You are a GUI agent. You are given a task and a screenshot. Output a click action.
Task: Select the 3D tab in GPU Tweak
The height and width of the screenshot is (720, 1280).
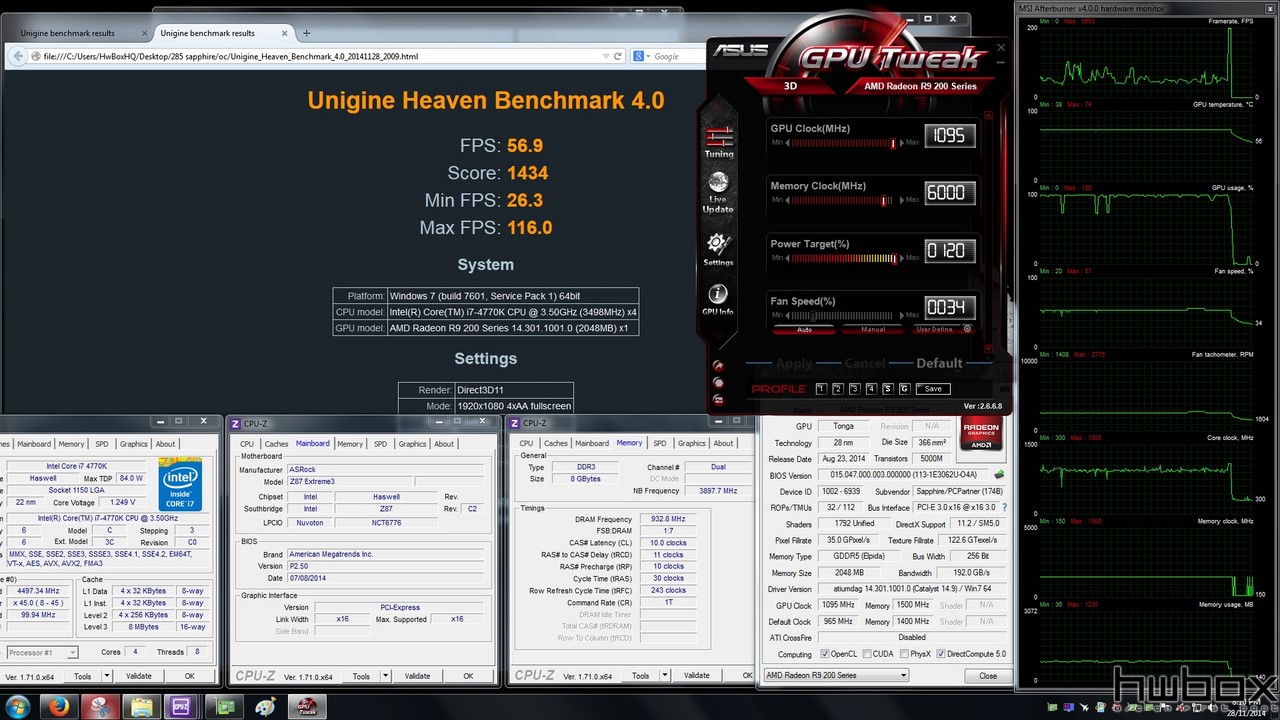tap(790, 86)
